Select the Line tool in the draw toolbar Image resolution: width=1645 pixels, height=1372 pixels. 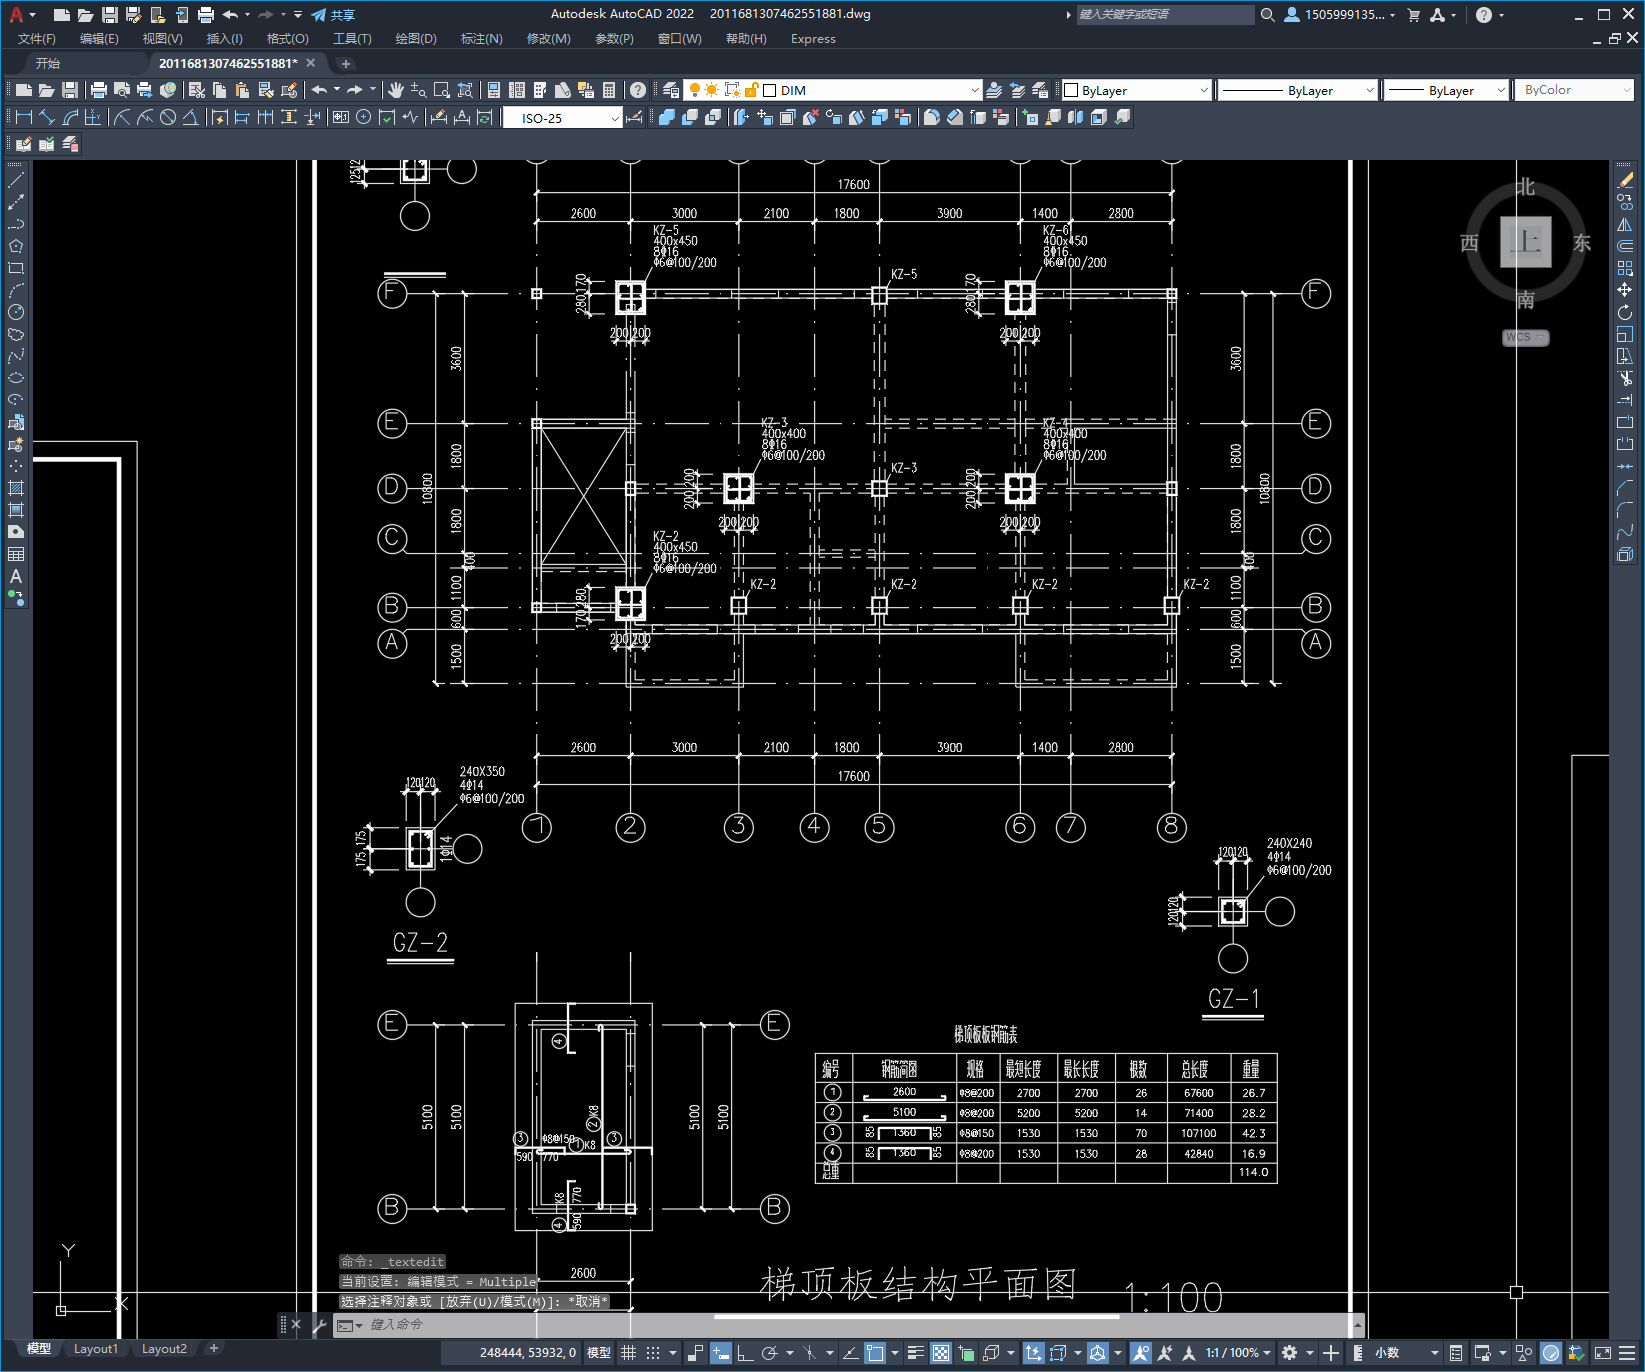pyautogui.click(x=16, y=181)
